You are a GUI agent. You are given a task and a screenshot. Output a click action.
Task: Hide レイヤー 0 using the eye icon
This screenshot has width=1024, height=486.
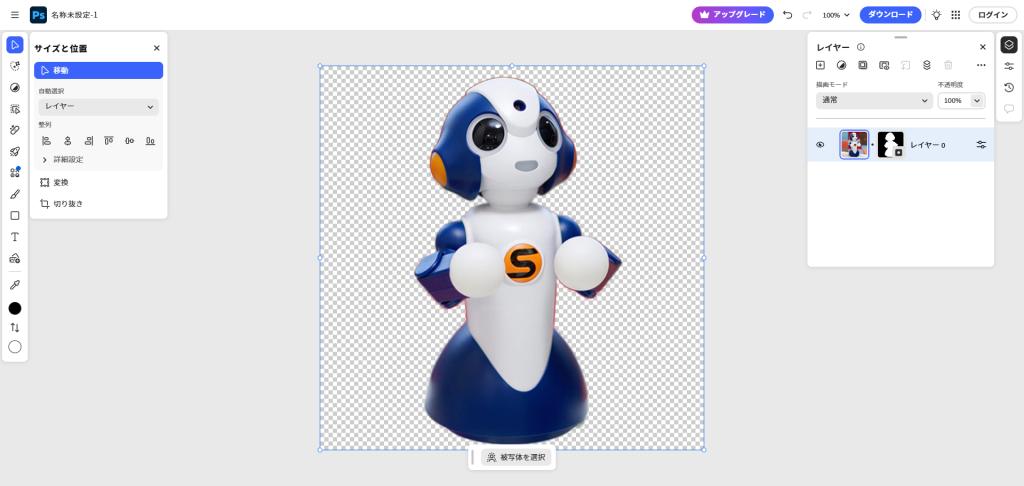(821, 145)
